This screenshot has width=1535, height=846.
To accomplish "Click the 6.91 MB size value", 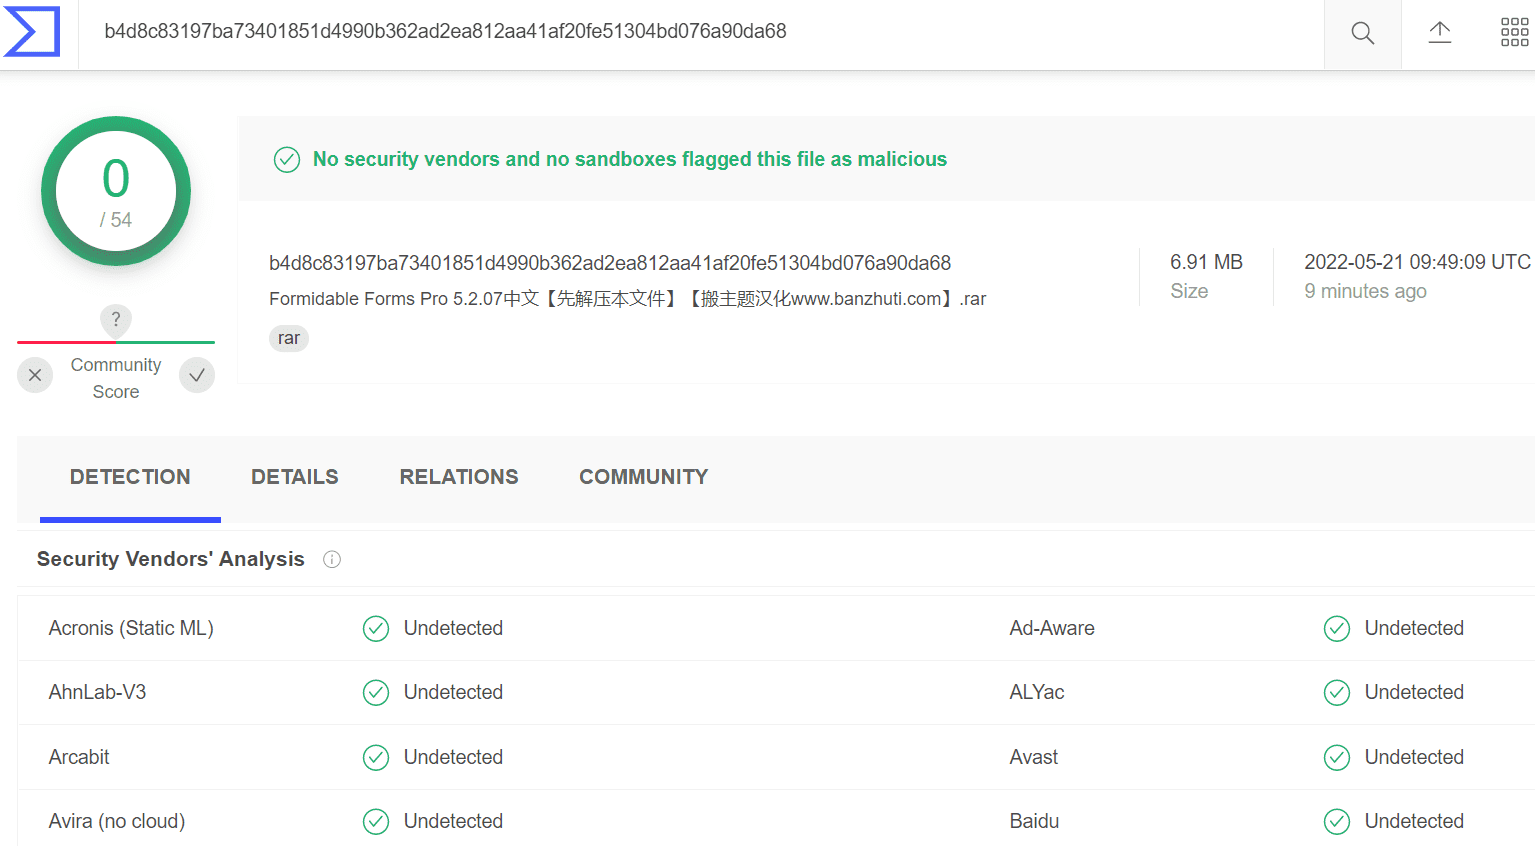I will (x=1206, y=262).
